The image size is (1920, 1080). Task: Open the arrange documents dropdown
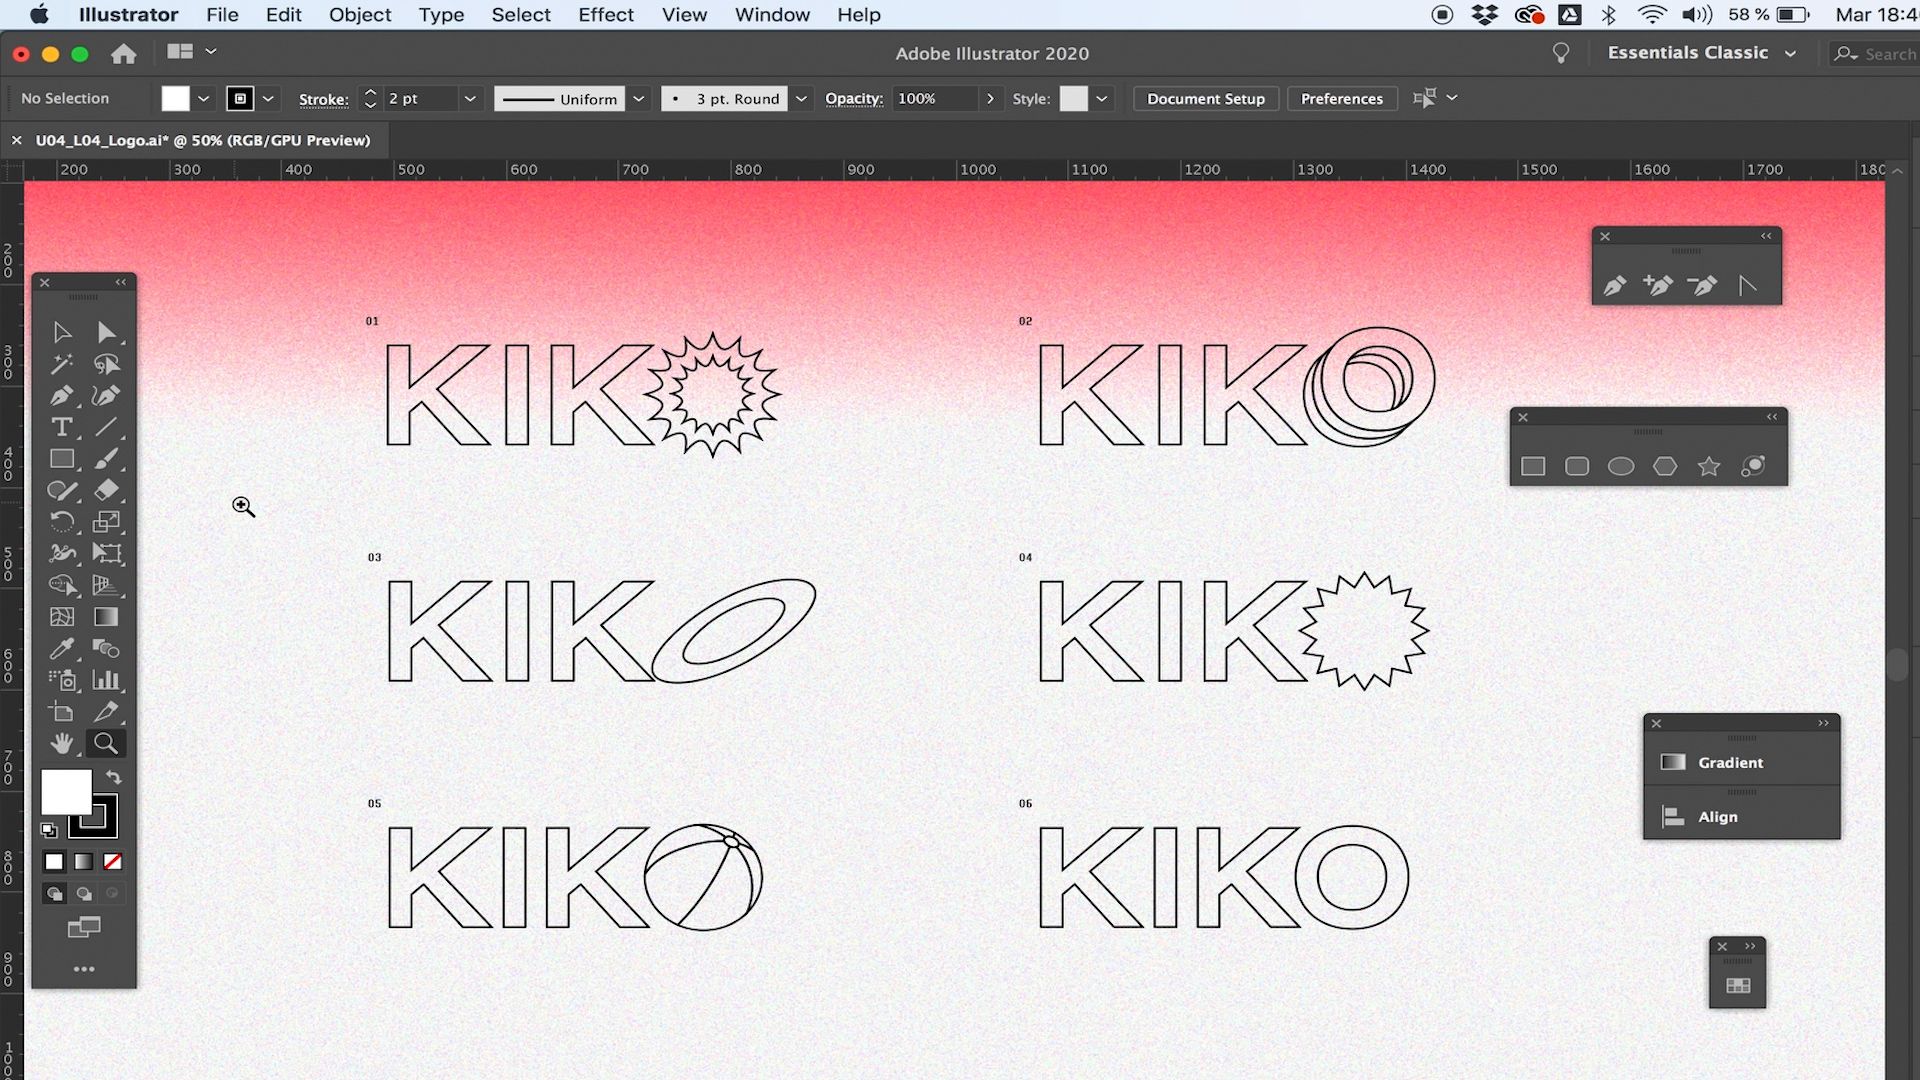tap(192, 52)
